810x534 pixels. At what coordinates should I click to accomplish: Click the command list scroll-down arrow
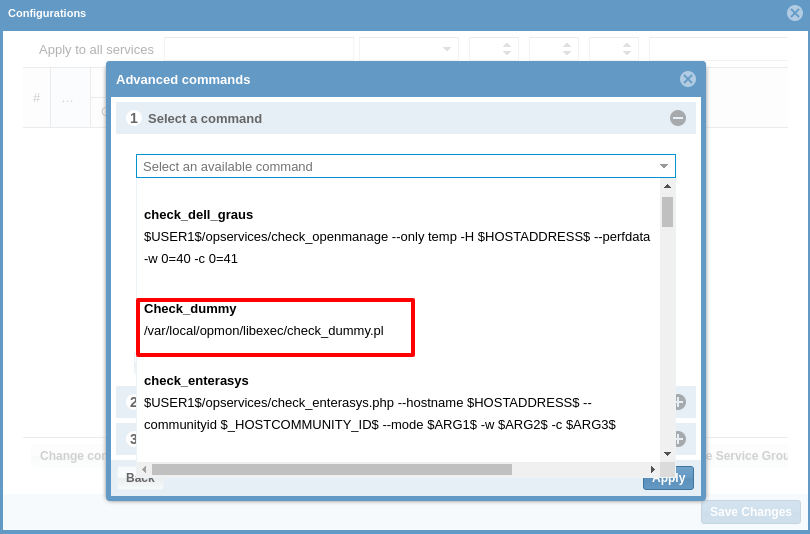[x=667, y=453]
